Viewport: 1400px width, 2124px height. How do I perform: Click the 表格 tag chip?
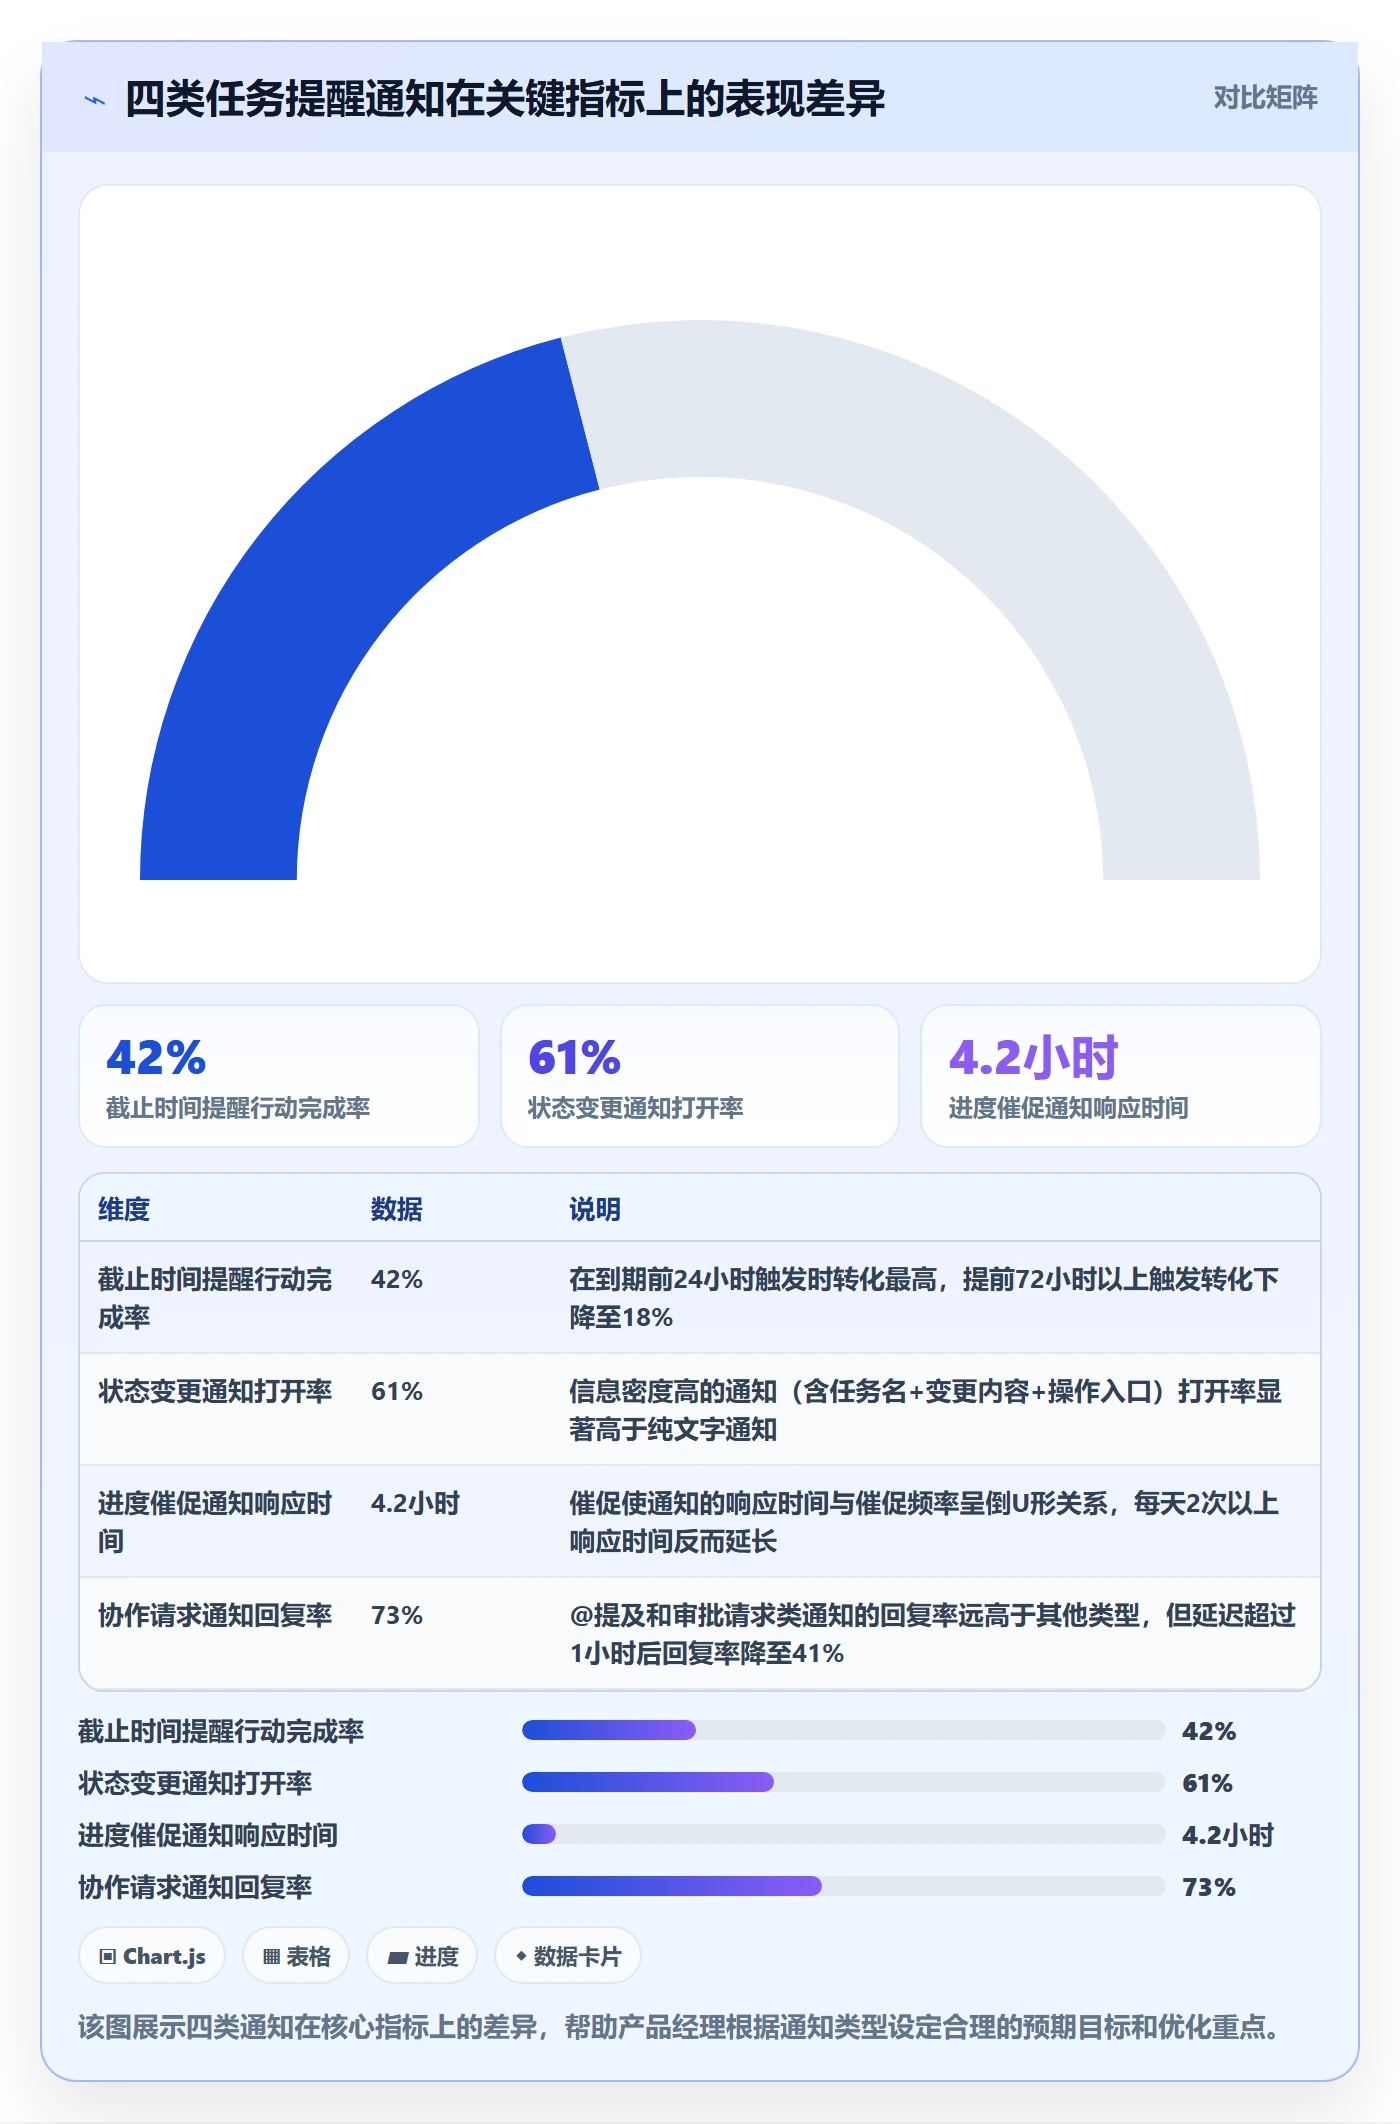[296, 1956]
